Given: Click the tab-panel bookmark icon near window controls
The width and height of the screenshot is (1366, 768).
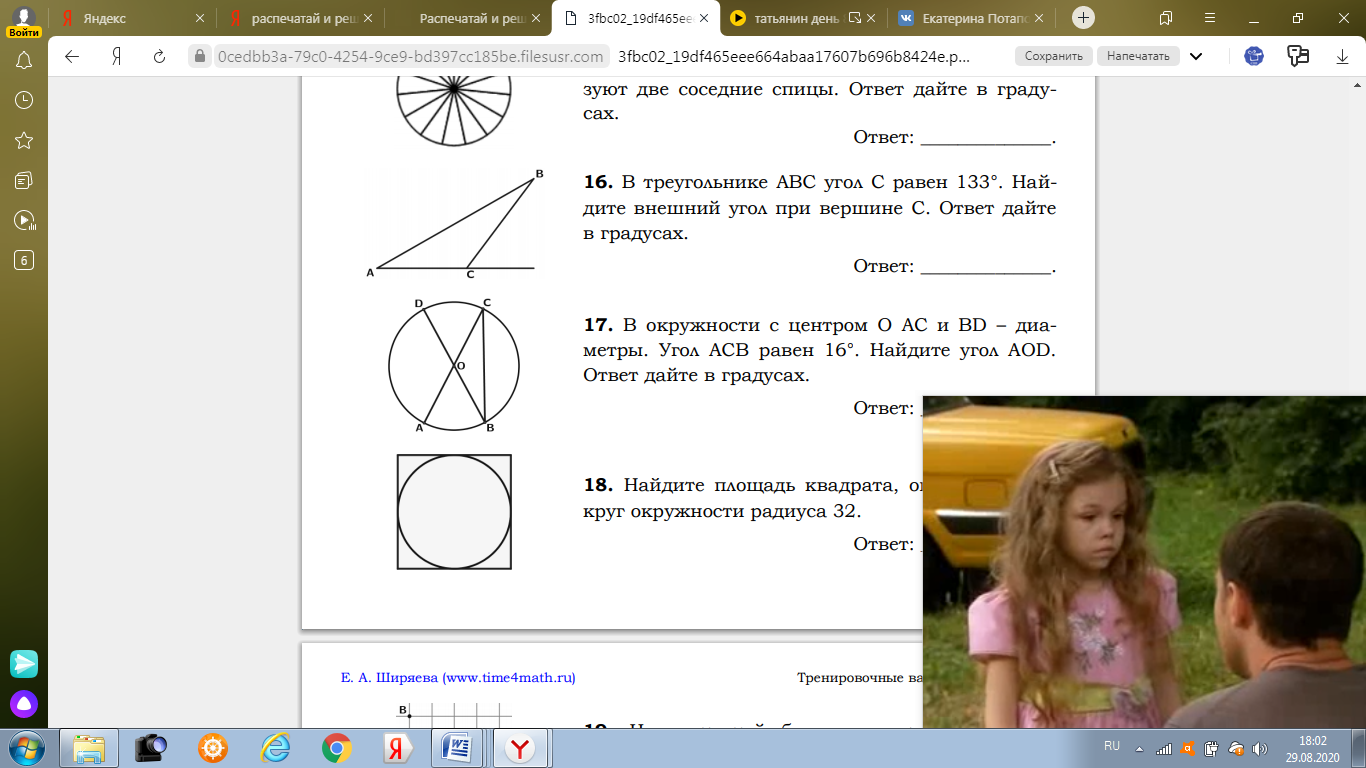Looking at the screenshot, I should (1166, 18).
